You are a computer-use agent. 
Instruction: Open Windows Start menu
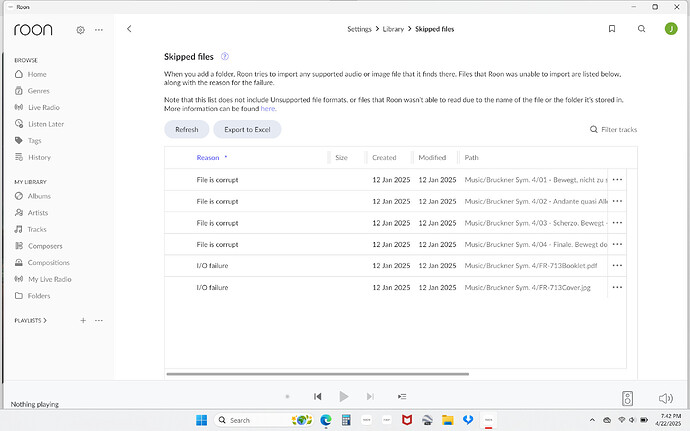pyautogui.click(x=201, y=420)
